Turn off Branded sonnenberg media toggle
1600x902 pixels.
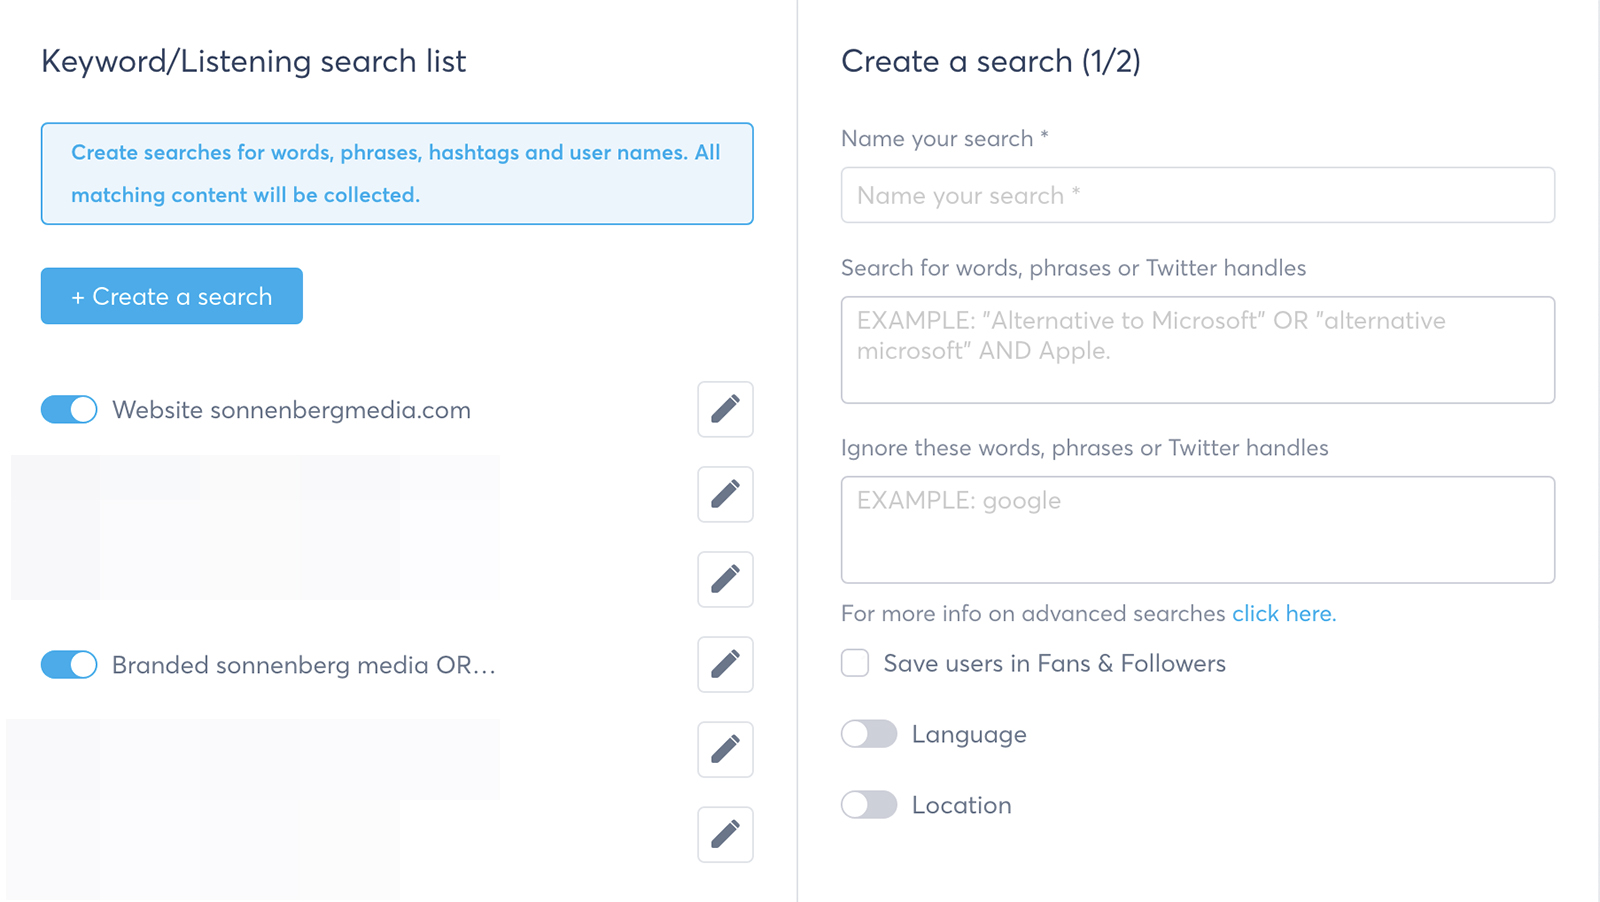69,664
